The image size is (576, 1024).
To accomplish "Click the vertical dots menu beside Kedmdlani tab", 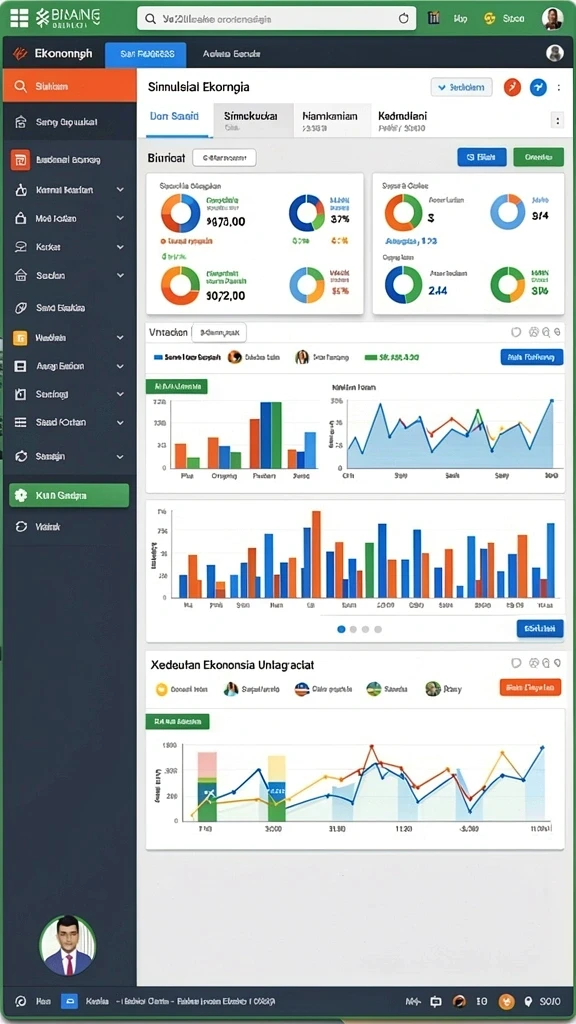I will (557, 120).
